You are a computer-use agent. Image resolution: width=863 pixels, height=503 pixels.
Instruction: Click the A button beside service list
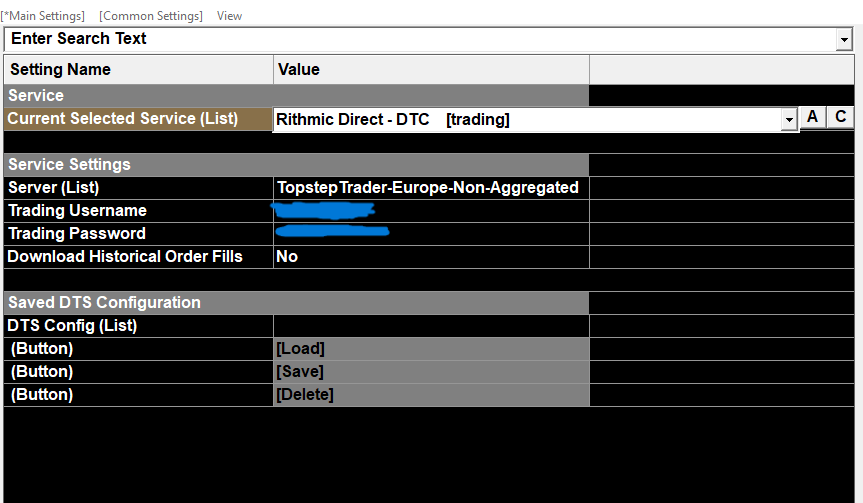(813, 118)
